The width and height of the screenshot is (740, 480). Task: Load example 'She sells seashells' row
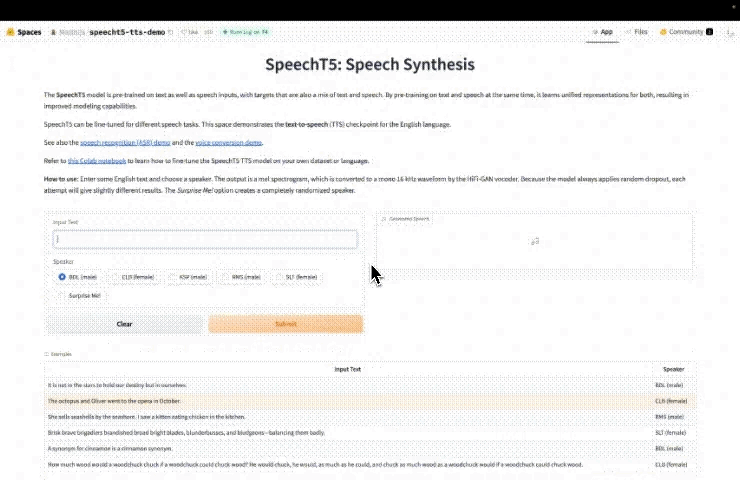[370, 417]
